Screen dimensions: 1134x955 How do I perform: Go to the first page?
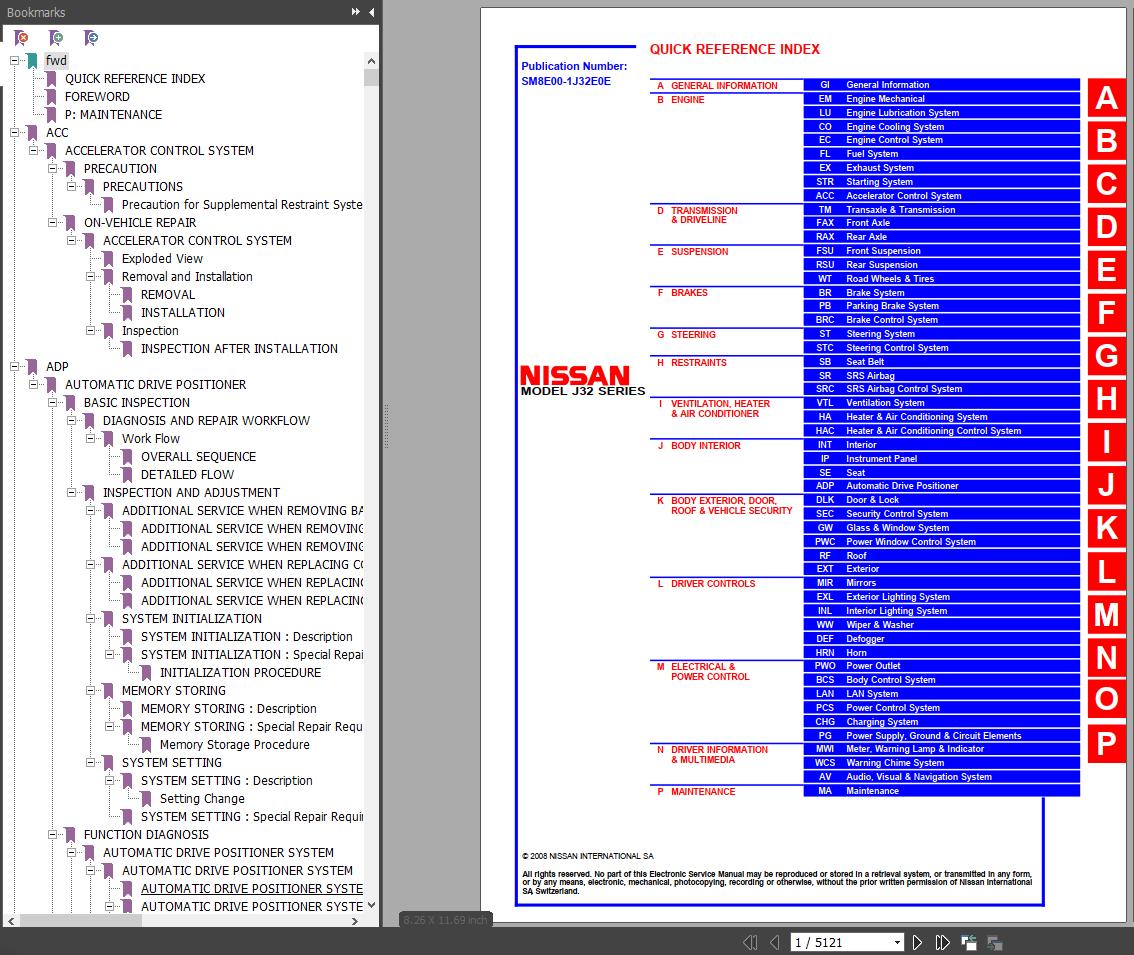(x=750, y=942)
